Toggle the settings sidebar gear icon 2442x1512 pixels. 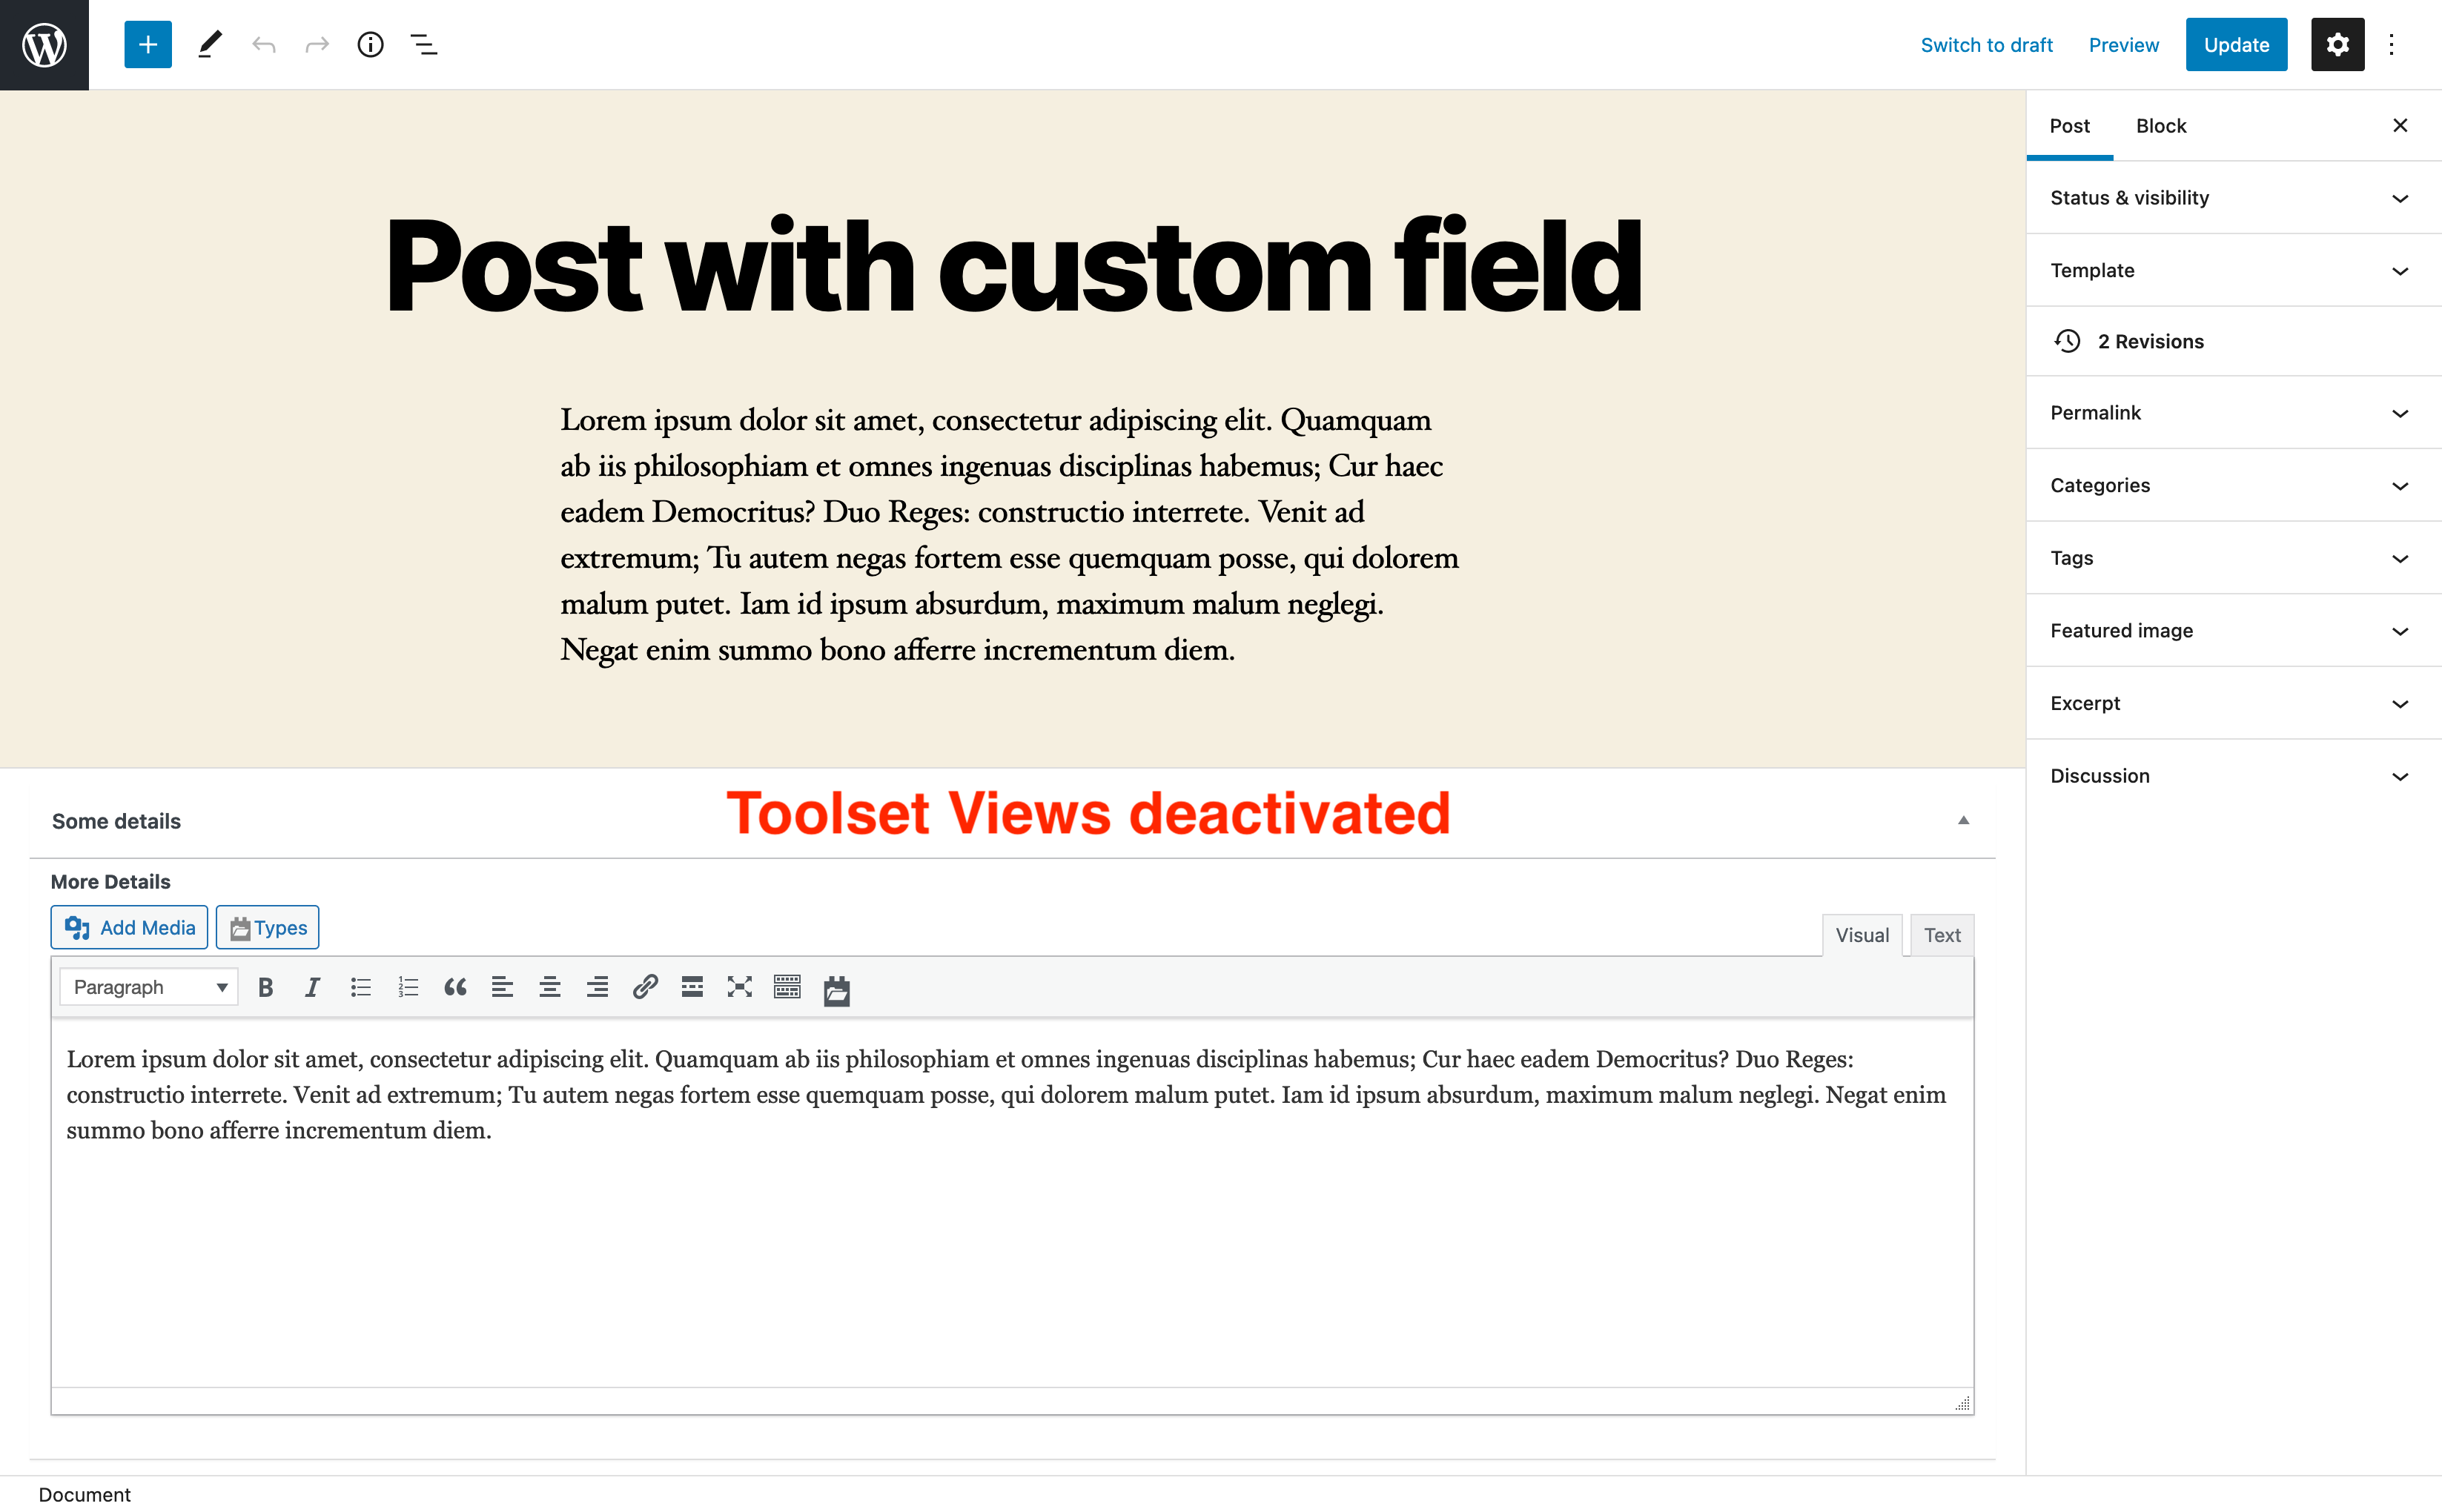[2337, 45]
